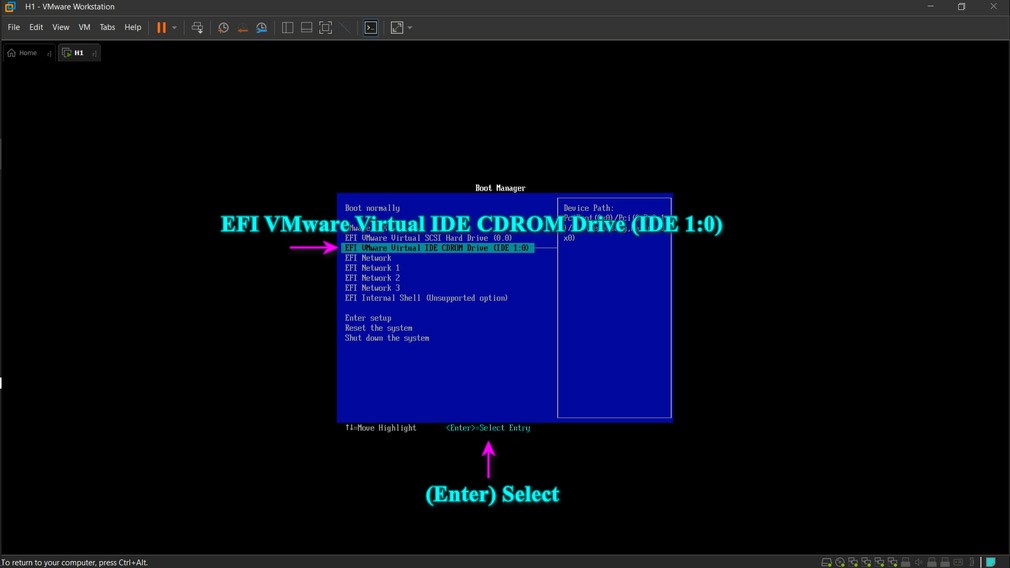The image size is (1010, 568).
Task: Open the power options dropdown beside pause
Action: pyautogui.click(x=174, y=28)
